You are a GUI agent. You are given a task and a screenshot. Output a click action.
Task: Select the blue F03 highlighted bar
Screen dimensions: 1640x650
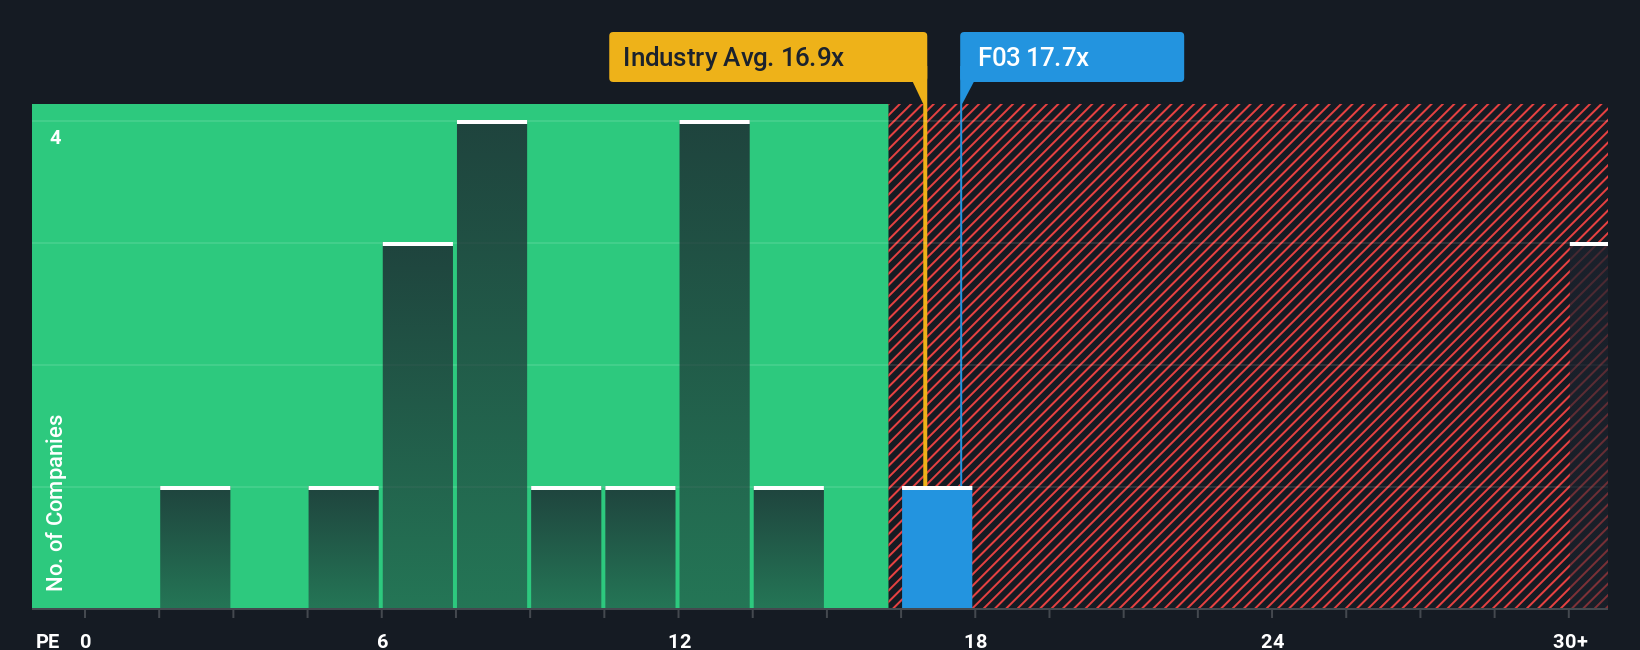937,548
